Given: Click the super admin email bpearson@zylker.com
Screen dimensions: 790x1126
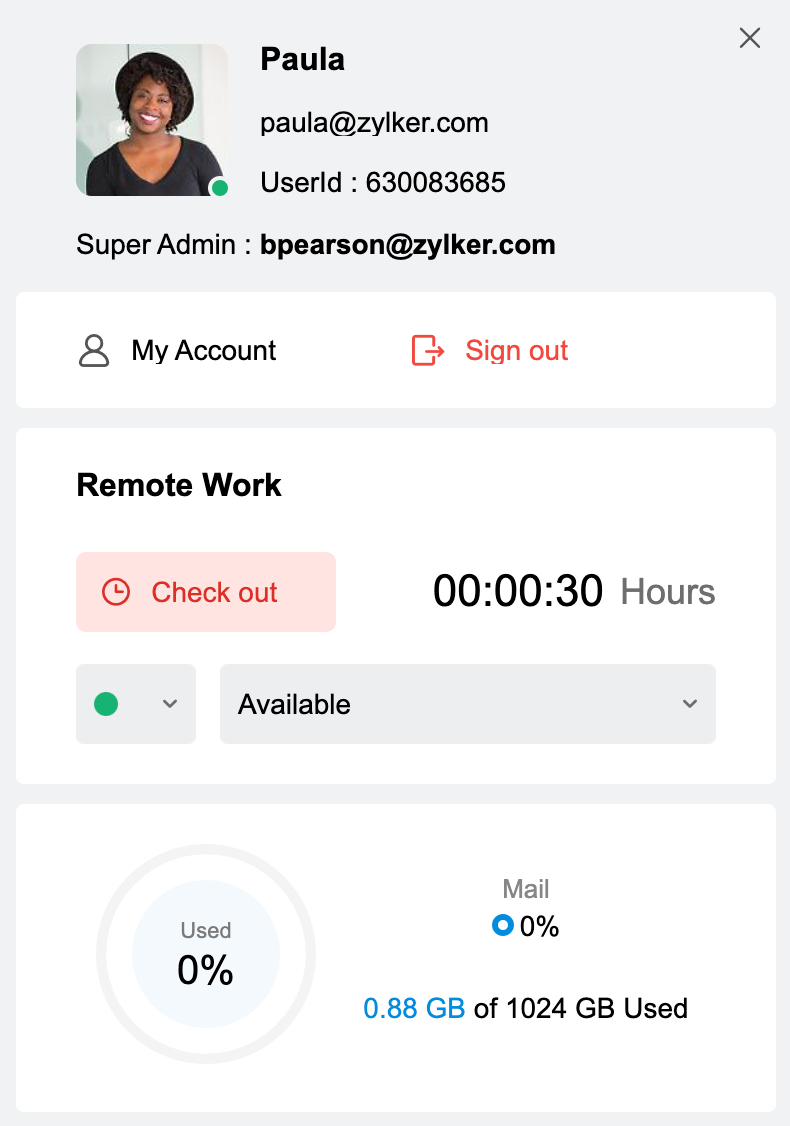Looking at the screenshot, I should pos(408,245).
